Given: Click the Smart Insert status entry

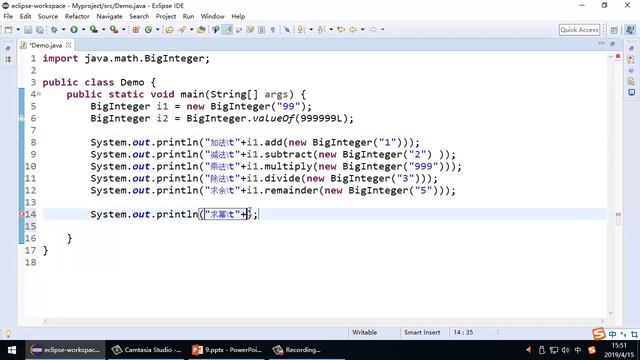Looking at the screenshot, I should pos(422,333).
